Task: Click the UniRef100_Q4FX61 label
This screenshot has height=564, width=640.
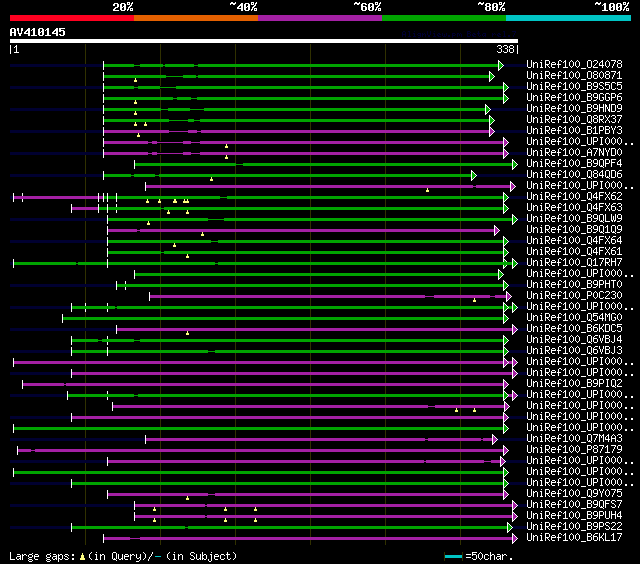Action: pos(574,252)
